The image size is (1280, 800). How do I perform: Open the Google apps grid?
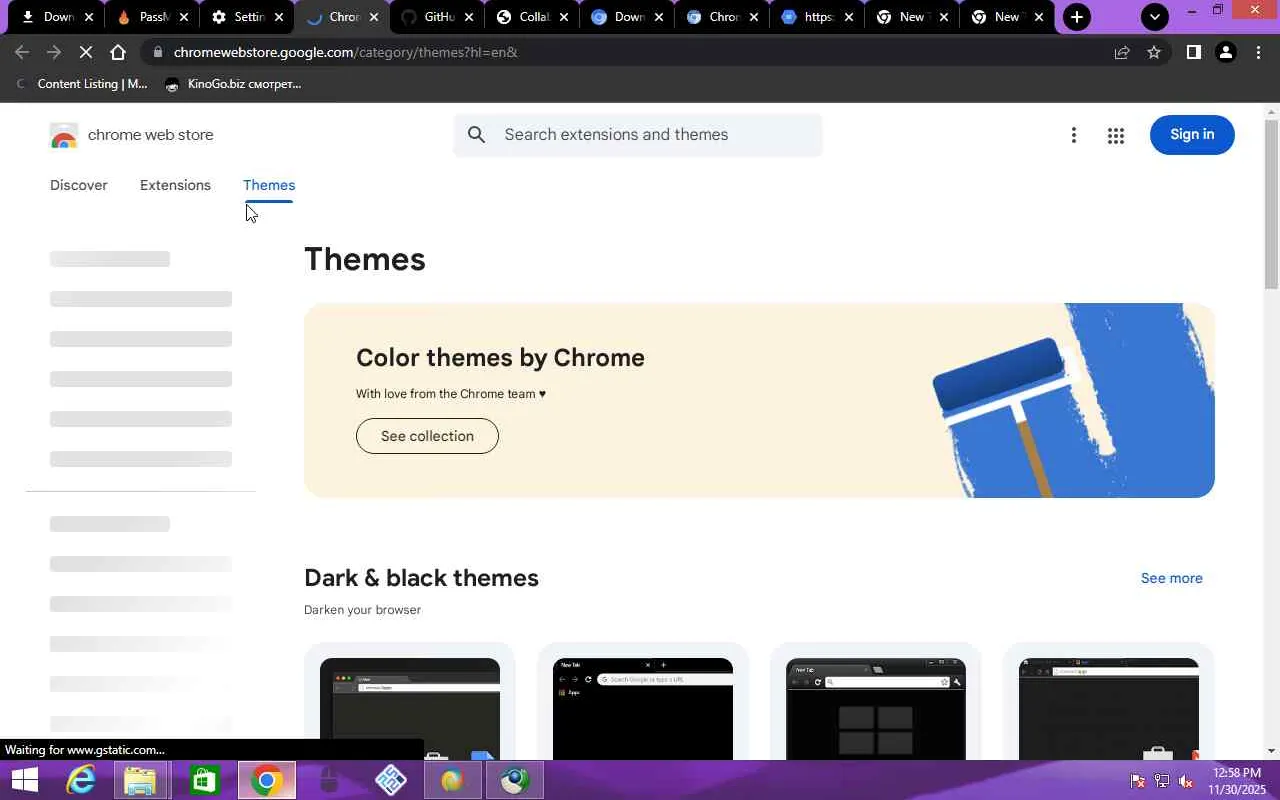pos(1116,135)
